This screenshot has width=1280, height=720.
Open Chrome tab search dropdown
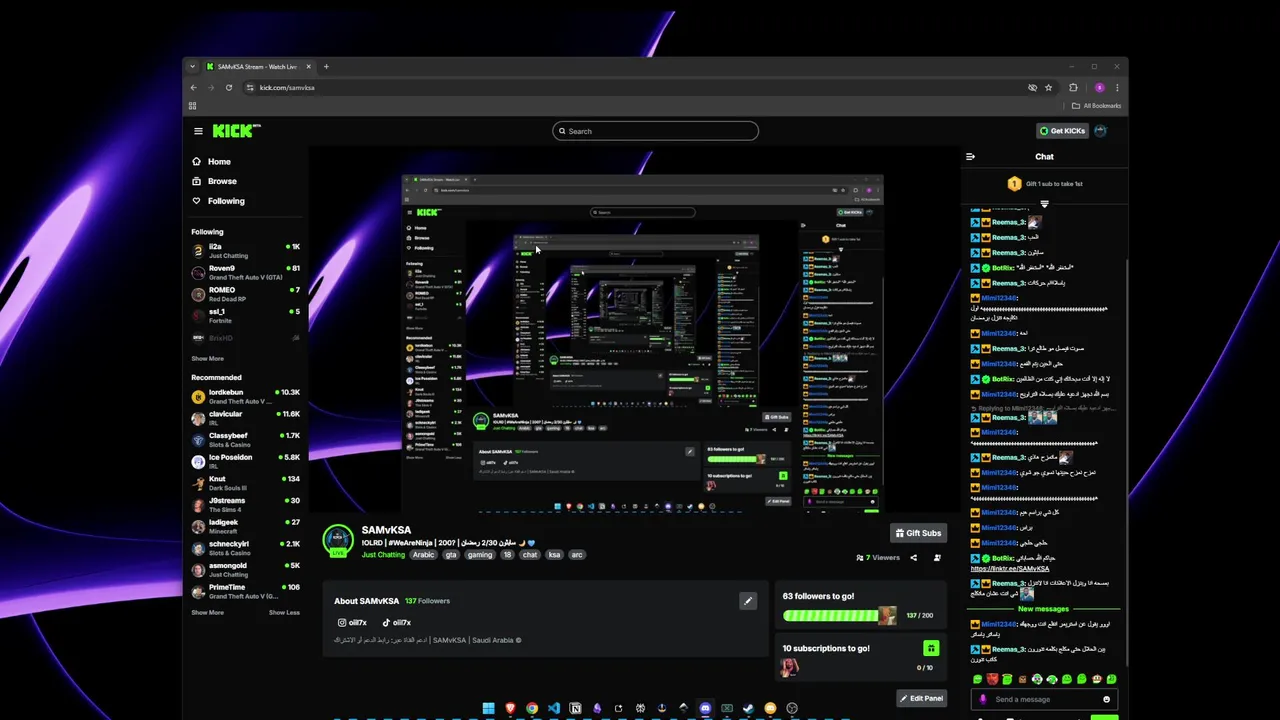pyautogui.click(x=192, y=67)
